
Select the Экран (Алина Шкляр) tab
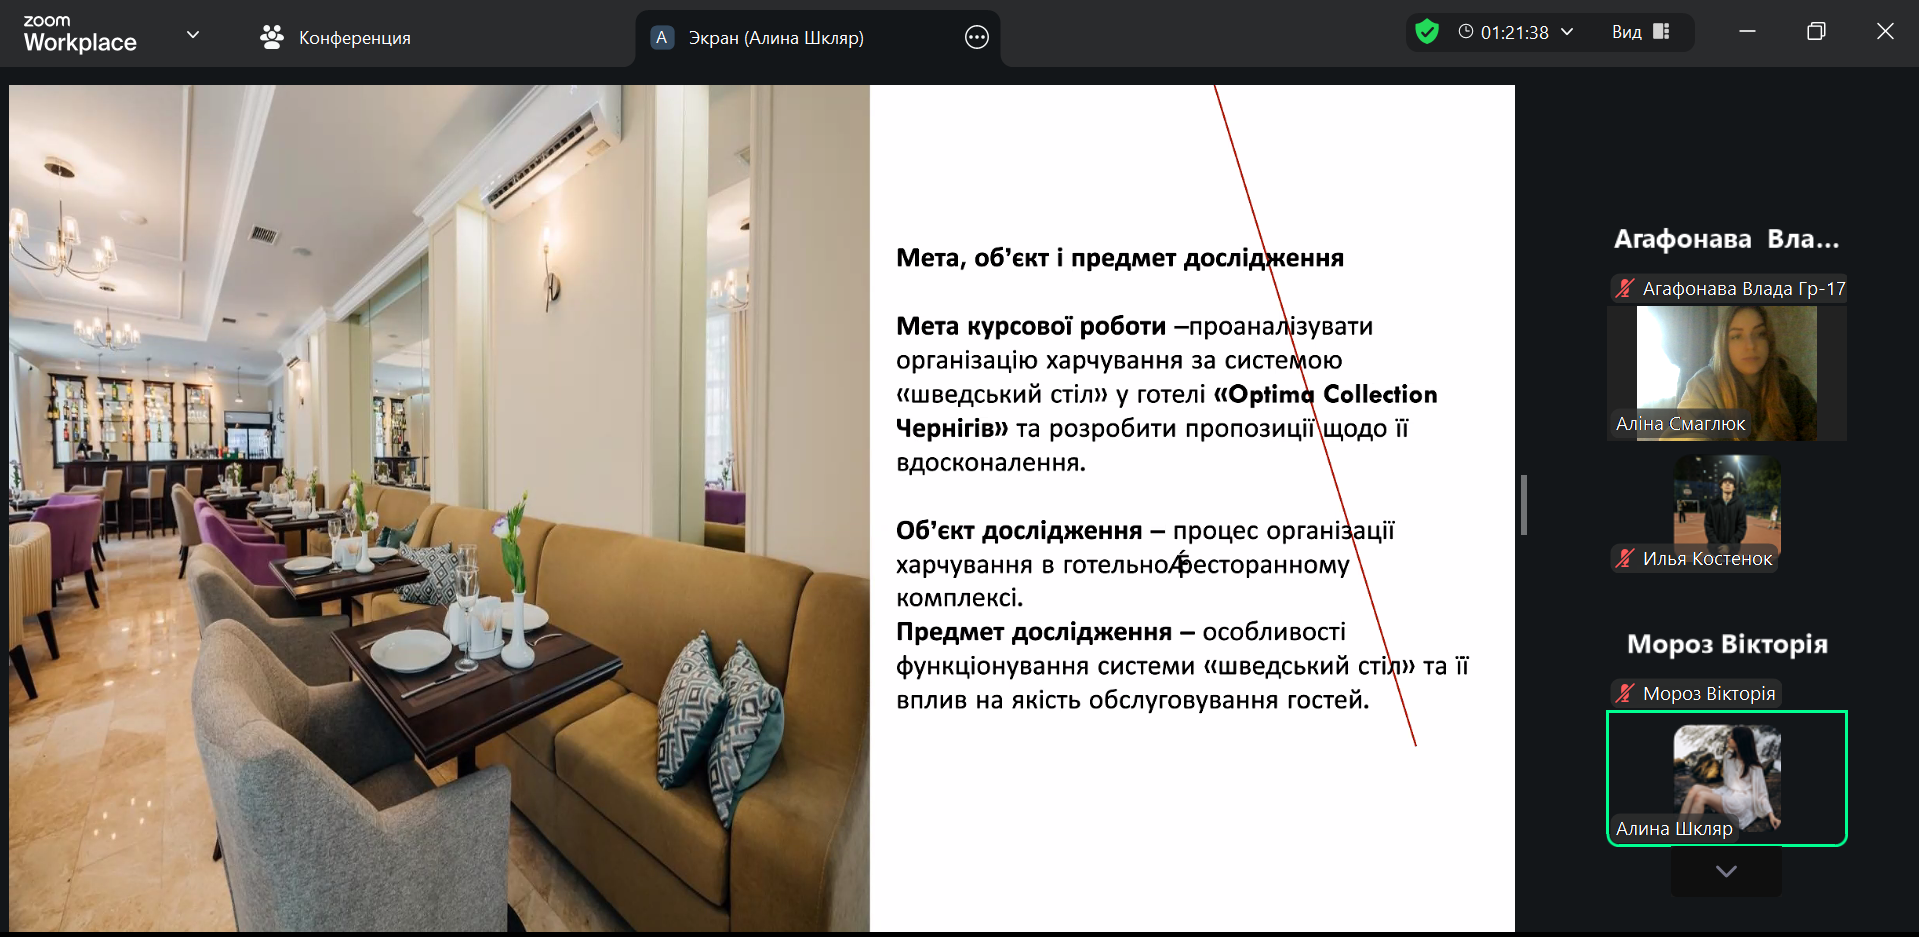click(x=775, y=38)
